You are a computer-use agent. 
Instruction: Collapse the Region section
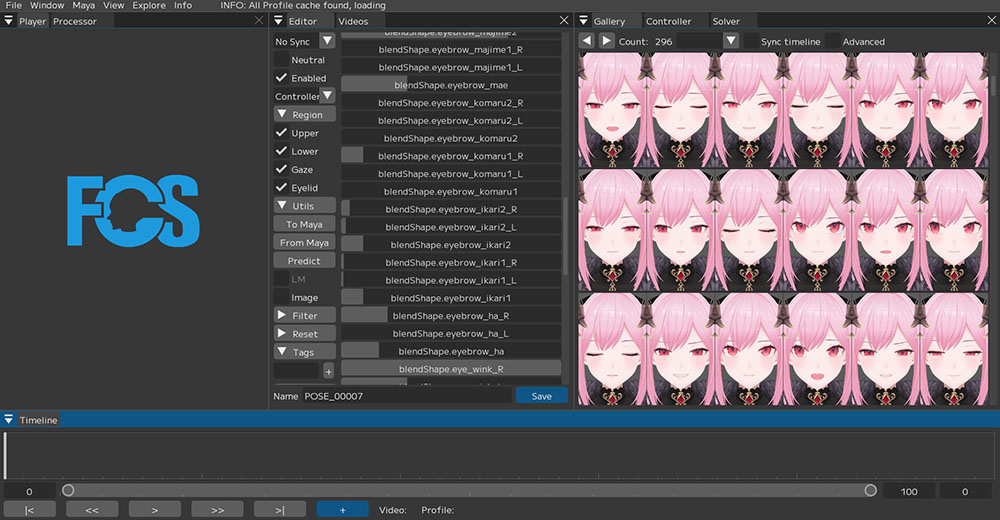coord(305,115)
